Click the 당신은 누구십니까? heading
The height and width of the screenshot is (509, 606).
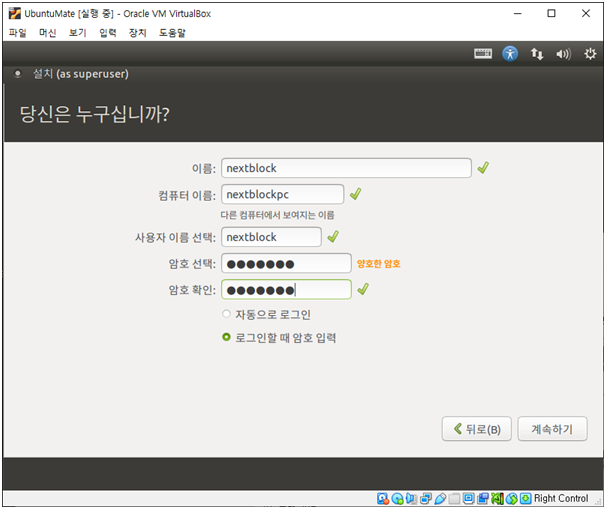[x=94, y=114]
